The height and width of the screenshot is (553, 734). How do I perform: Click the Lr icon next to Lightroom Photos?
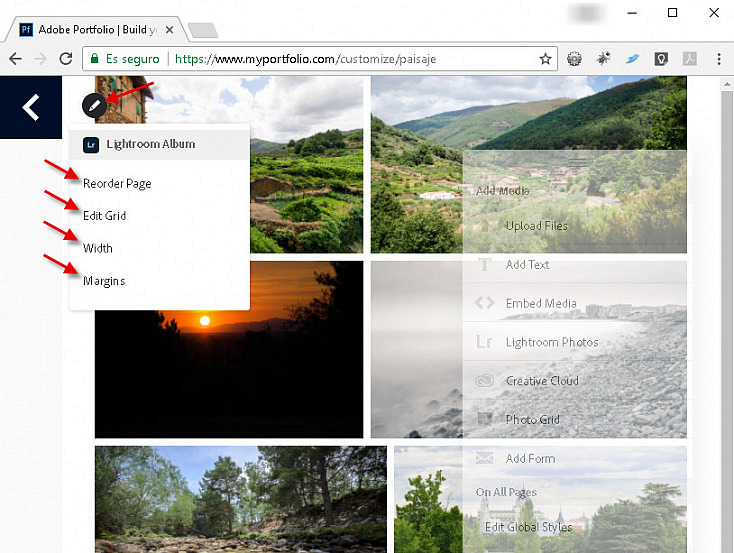(x=484, y=342)
